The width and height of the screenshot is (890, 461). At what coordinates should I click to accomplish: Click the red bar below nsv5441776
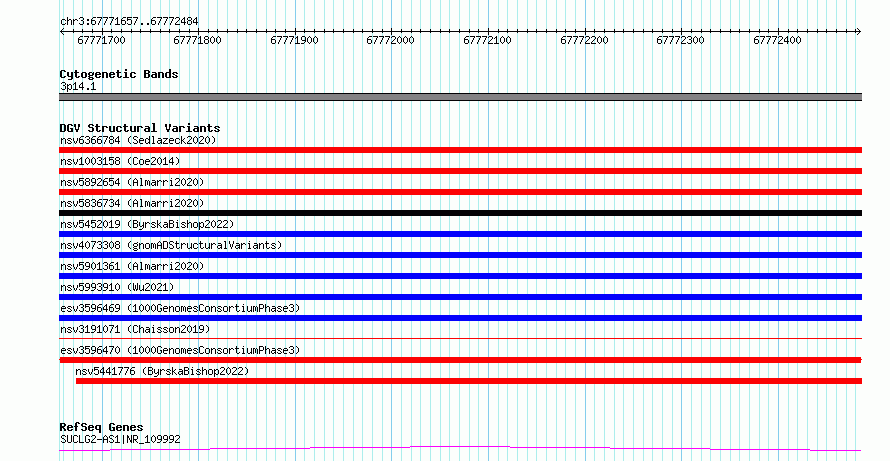469,381
